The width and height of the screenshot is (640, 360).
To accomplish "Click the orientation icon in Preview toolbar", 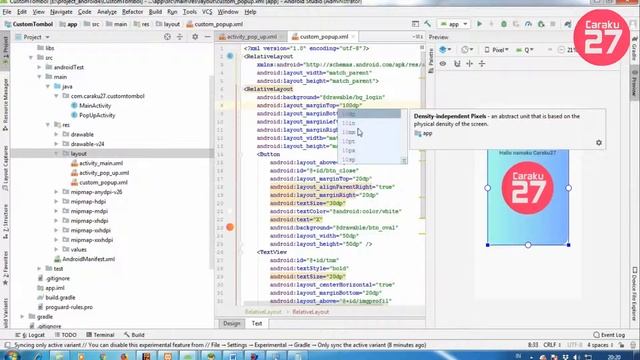I will [x=467, y=50].
